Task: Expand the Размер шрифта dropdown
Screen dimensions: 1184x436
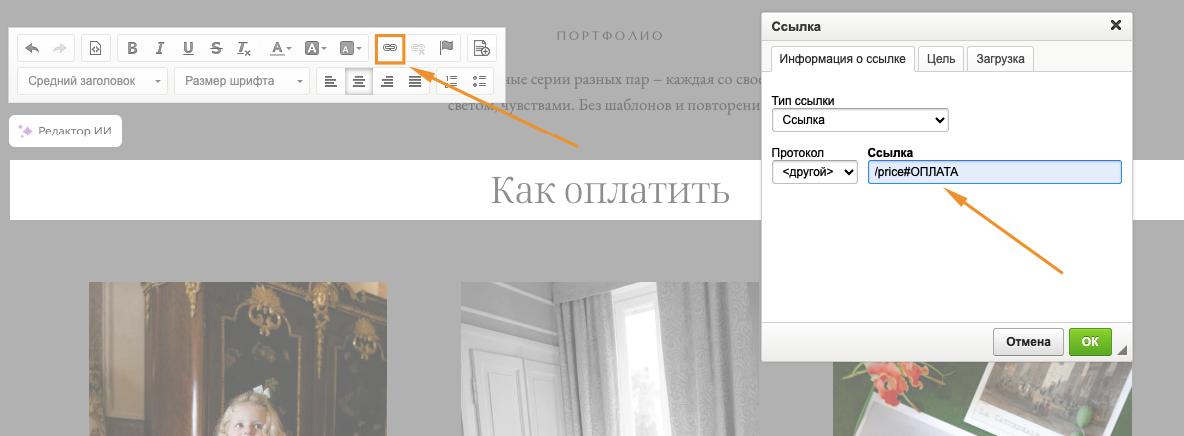Action: point(241,81)
